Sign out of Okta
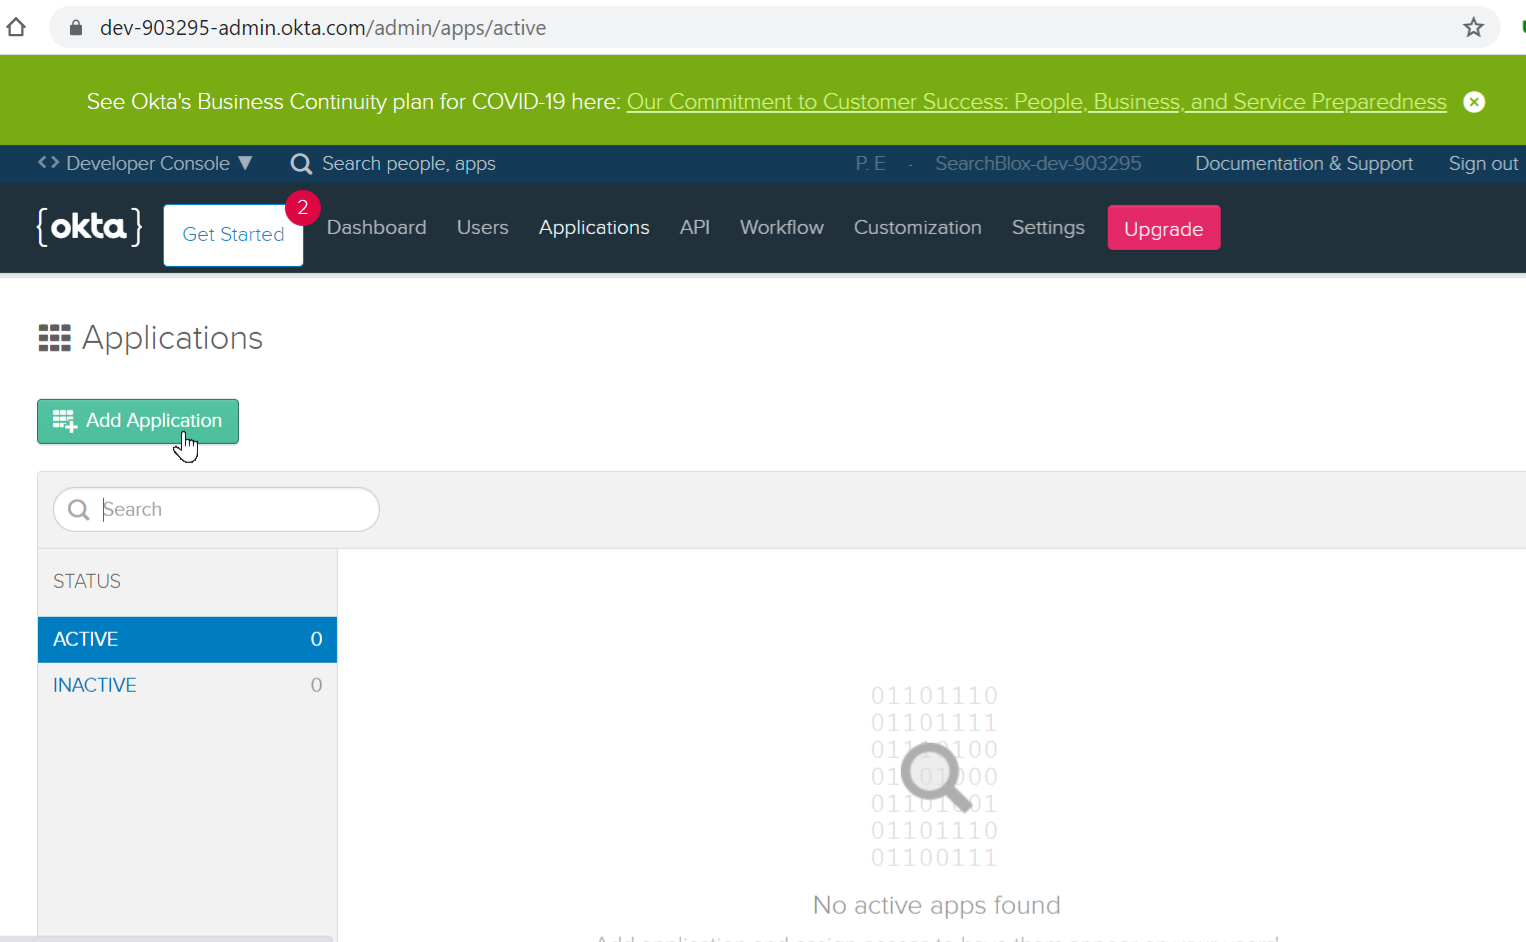1526x942 pixels. point(1483,163)
